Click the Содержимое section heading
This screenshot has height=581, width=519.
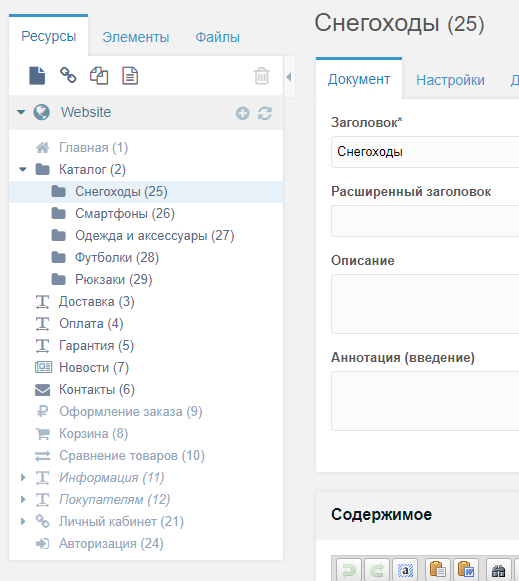pos(382,514)
